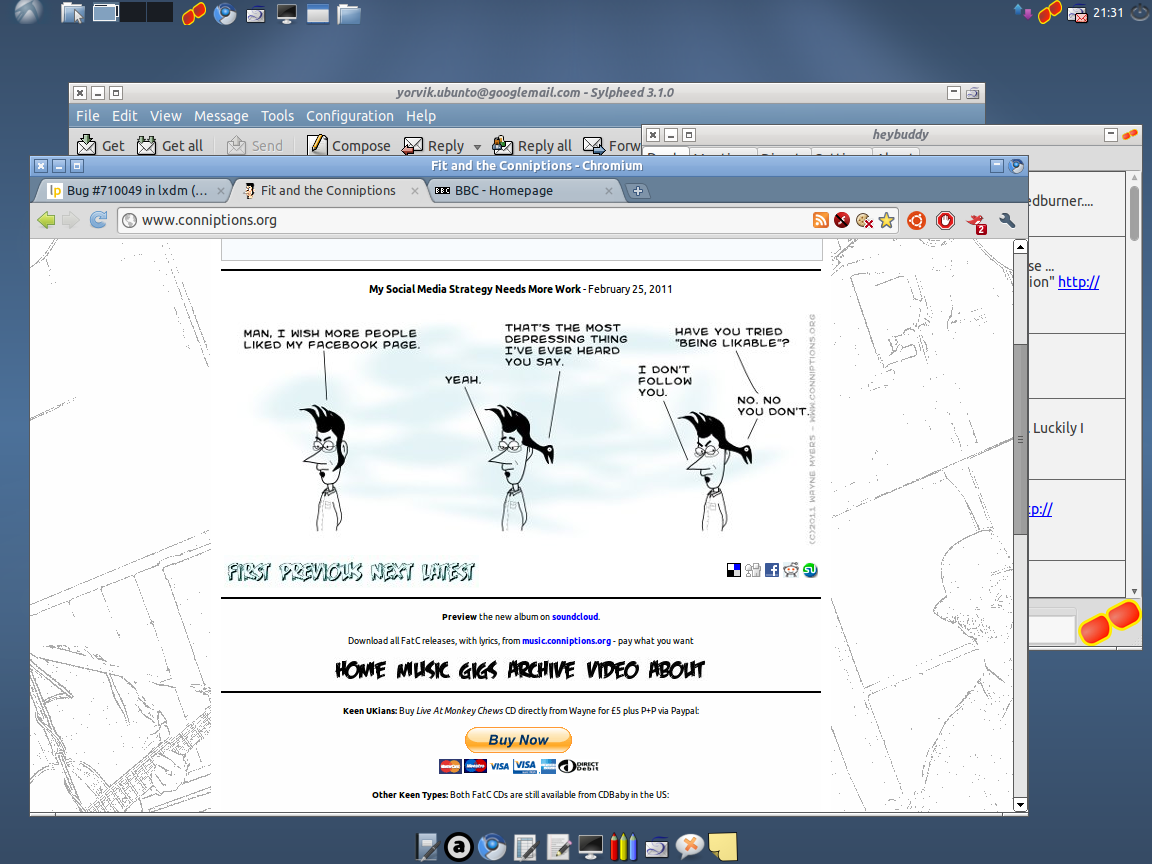Open the Message menu in Sylpheed
Viewport: 1152px width, 864px height.
pos(221,116)
